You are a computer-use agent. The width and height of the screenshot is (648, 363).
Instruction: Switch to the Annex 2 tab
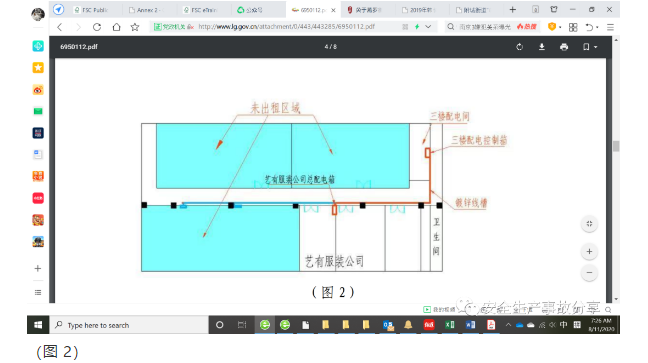tap(146, 10)
